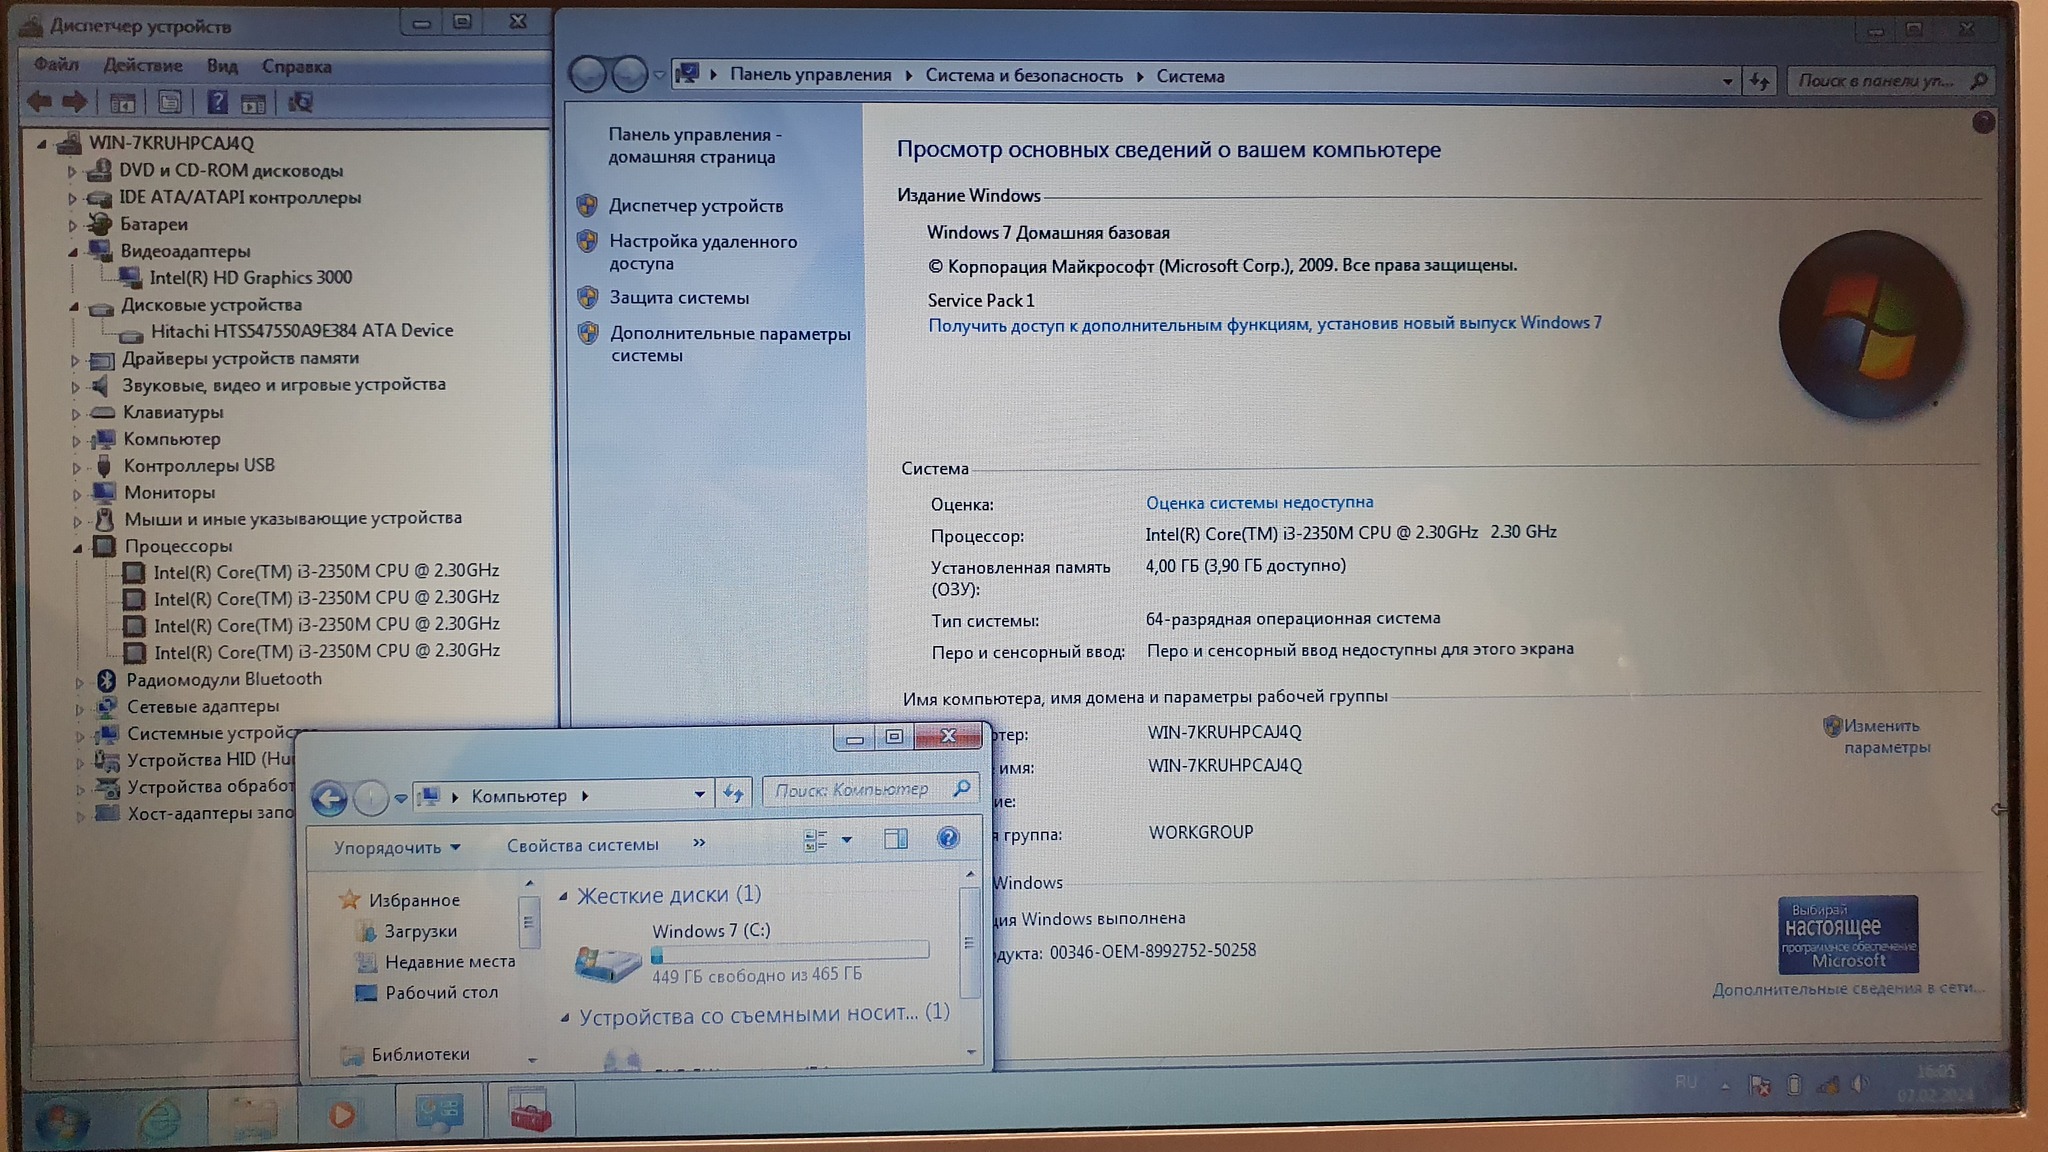The width and height of the screenshot is (2048, 1152).
Task: Collapse the Процессоры tree node
Action: pos(78,547)
